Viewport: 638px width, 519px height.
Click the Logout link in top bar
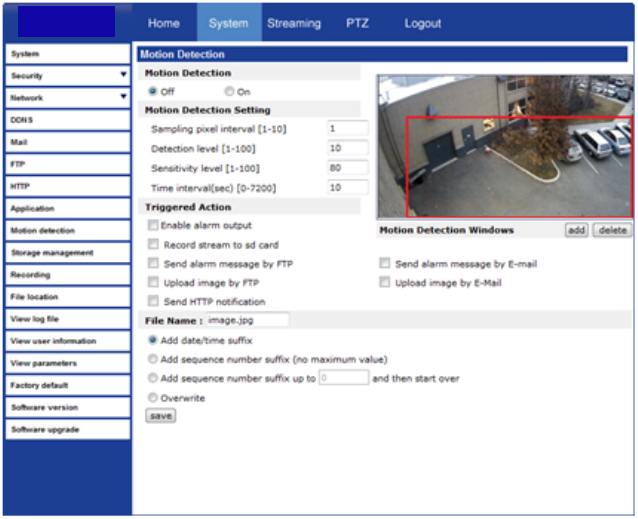tap(423, 23)
